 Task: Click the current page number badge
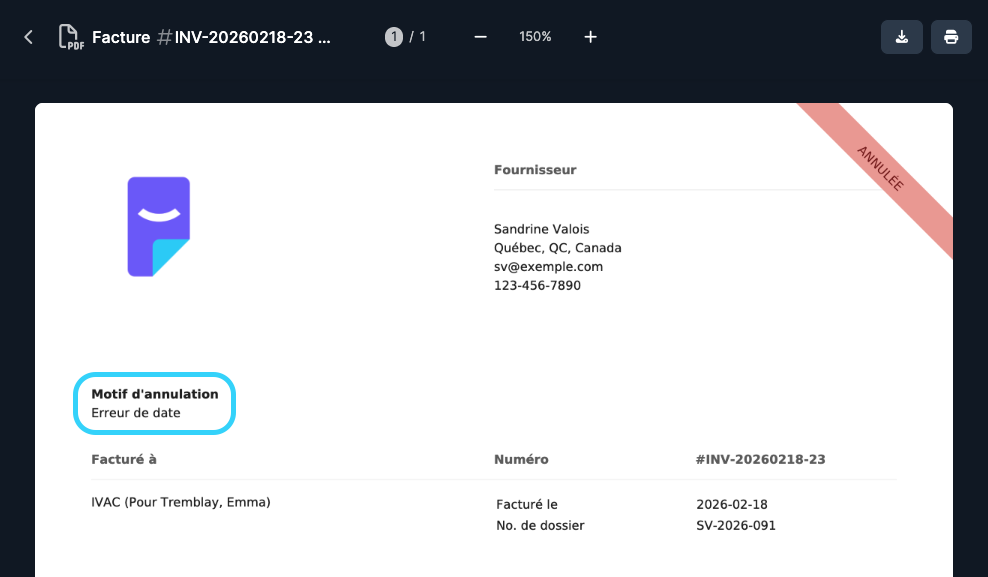pyautogui.click(x=394, y=37)
